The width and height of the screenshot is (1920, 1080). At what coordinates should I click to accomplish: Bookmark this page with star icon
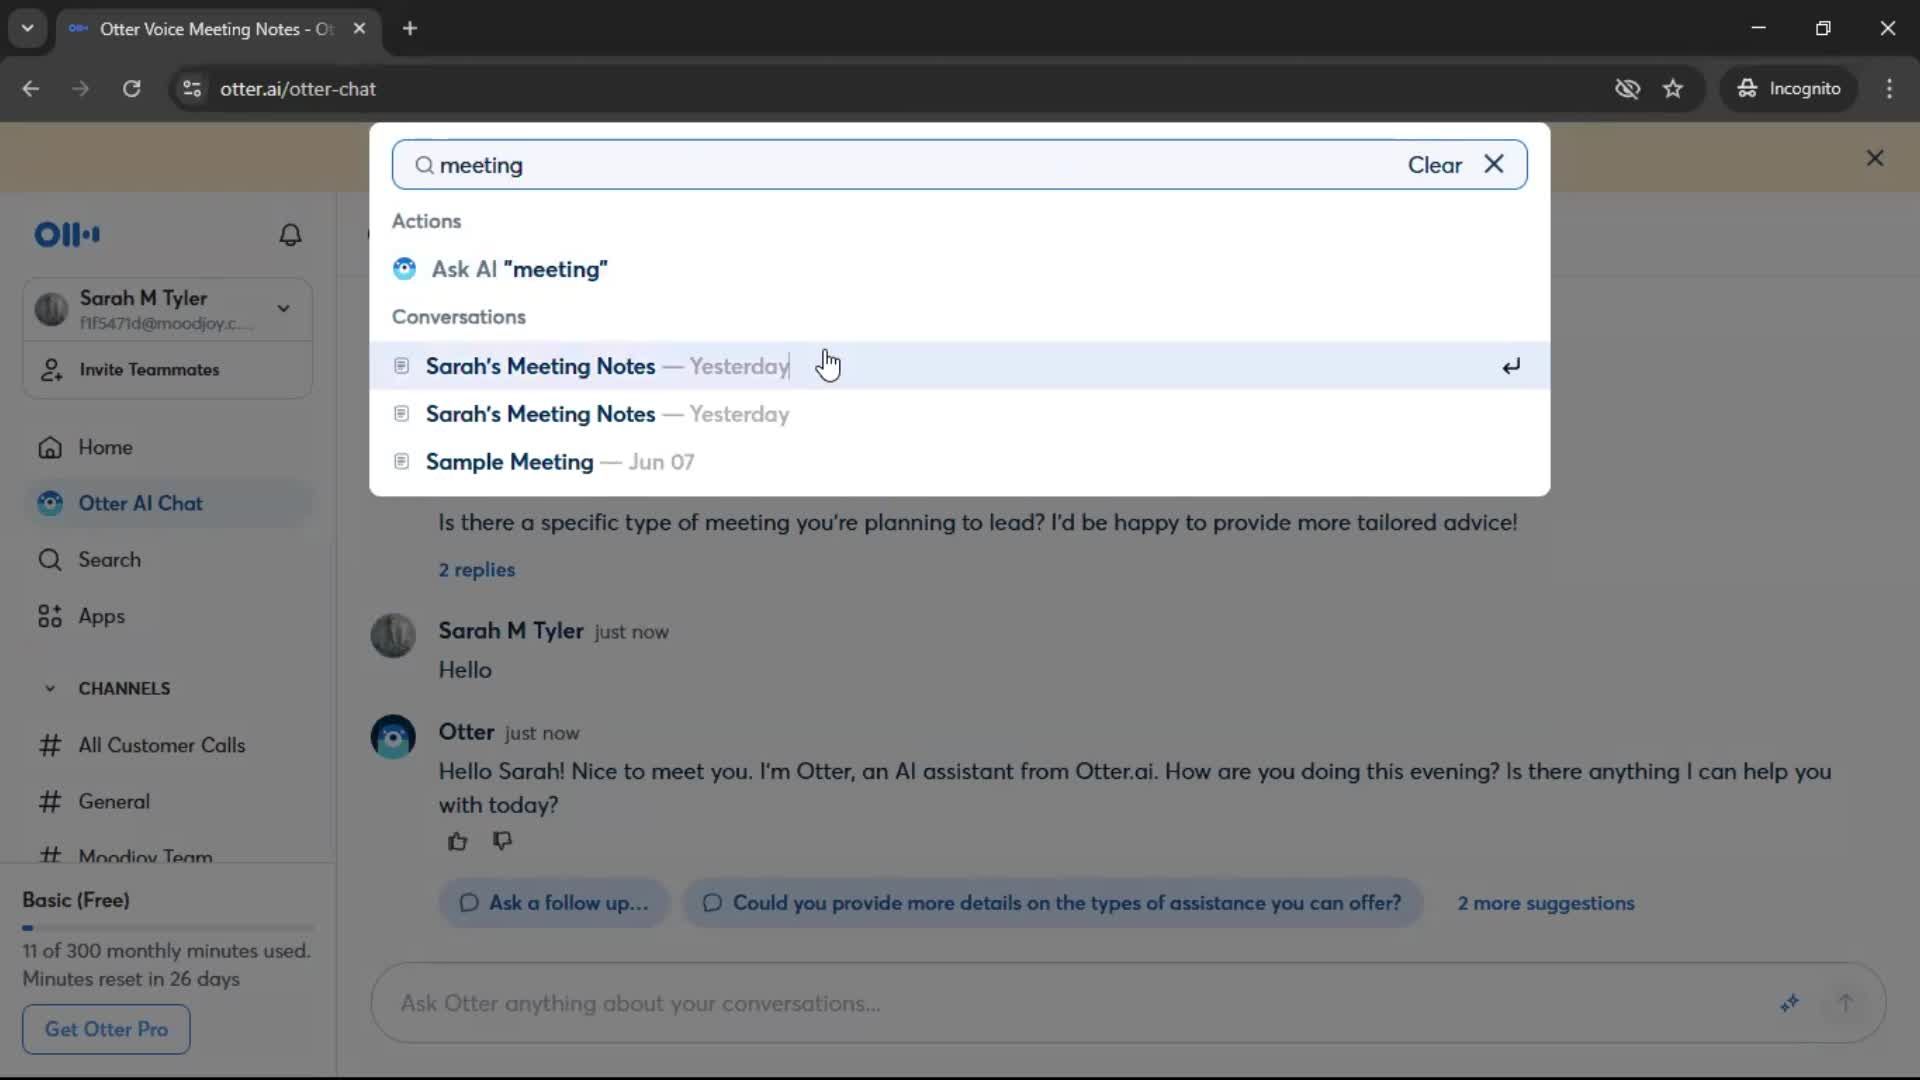(x=1673, y=89)
